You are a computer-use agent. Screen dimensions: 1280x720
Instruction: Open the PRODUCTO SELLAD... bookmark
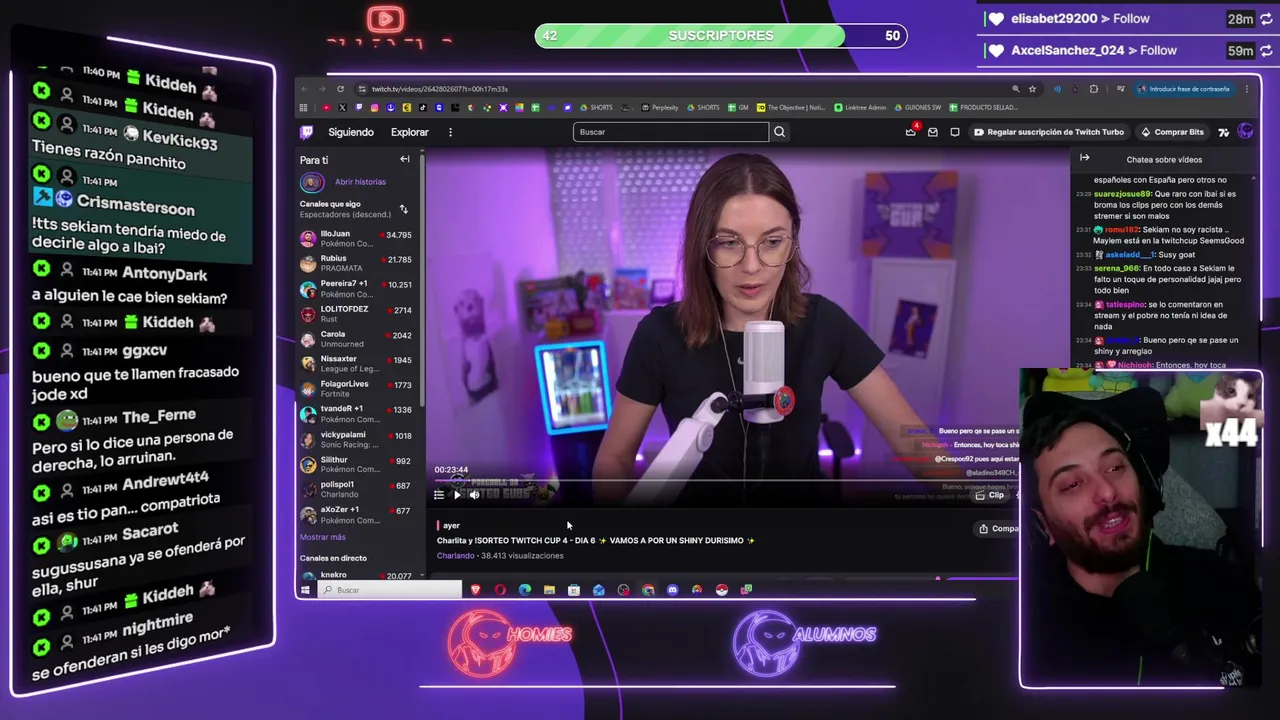click(x=983, y=107)
